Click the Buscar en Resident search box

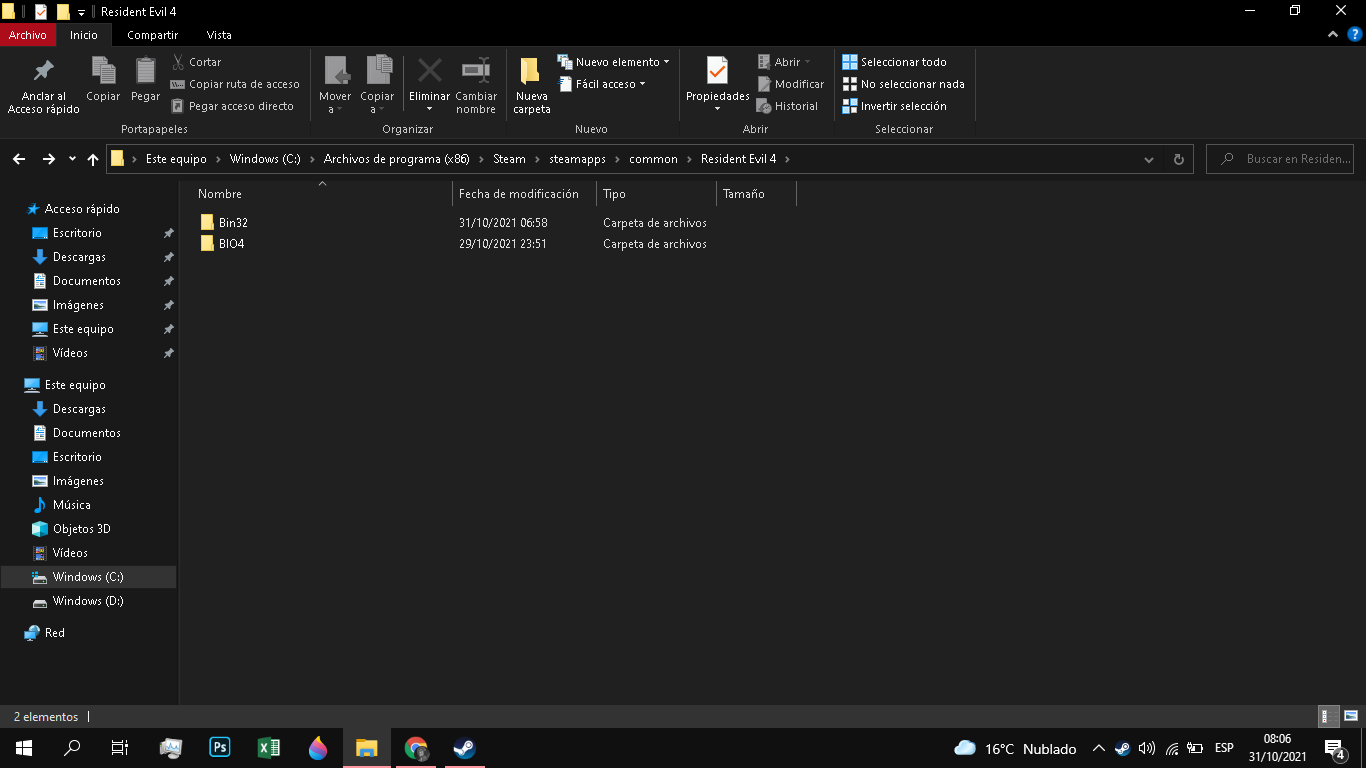click(1281, 159)
